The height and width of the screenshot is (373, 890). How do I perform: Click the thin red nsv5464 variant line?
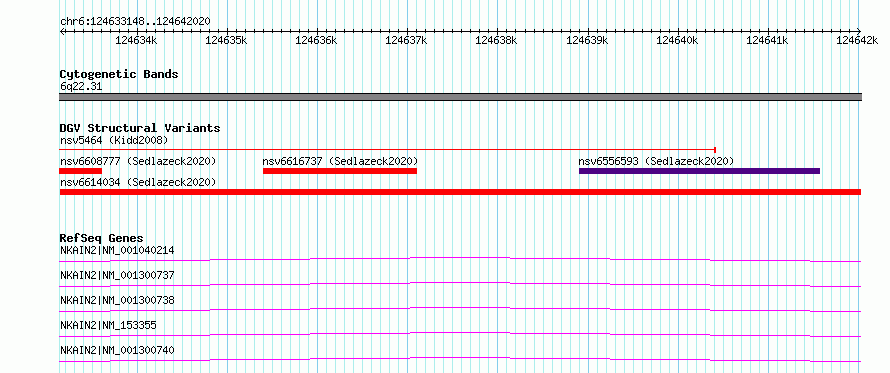[387, 150]
